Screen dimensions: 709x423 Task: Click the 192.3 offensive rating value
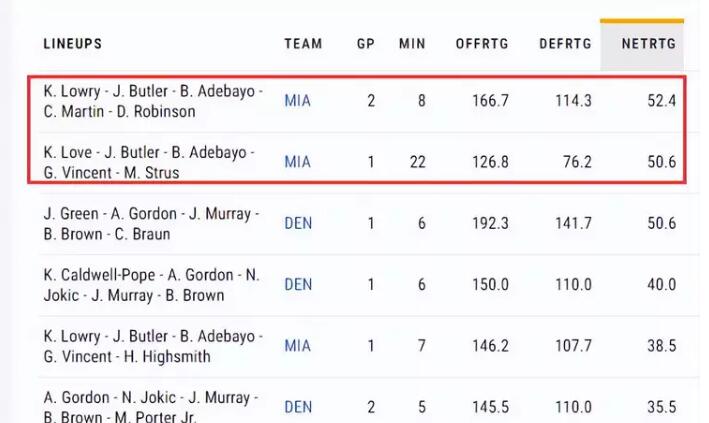tap(491, 223)
